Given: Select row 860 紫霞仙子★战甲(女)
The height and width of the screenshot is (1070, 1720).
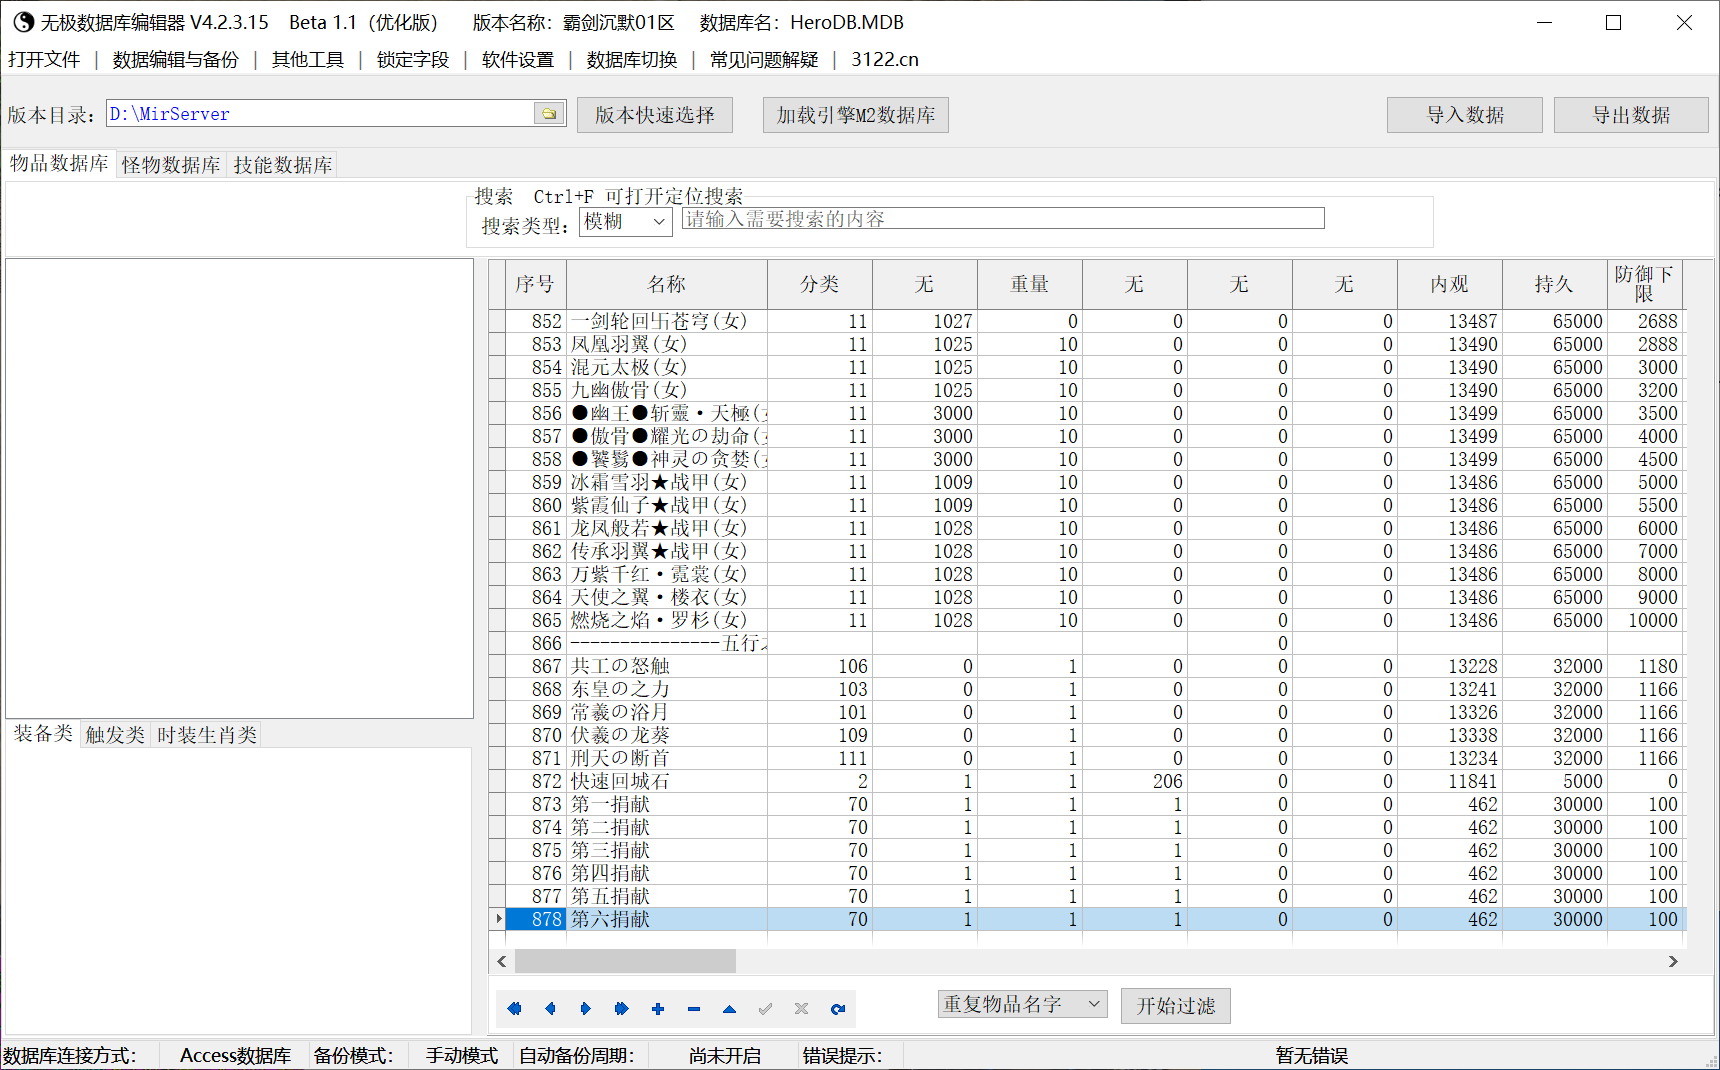Looking at the screenshot, I should tap(1087, 505).
